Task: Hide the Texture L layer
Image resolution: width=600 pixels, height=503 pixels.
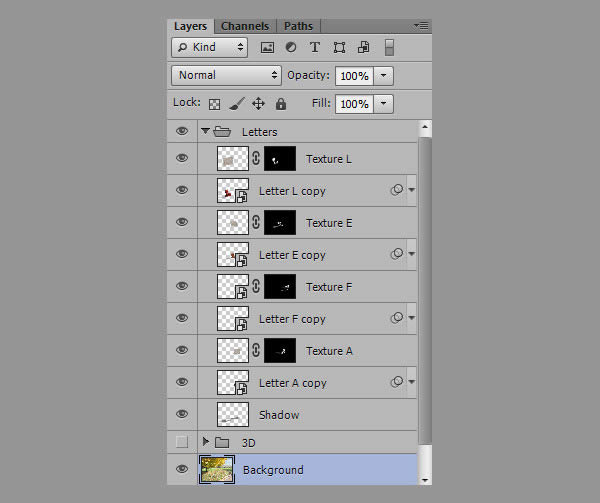Action: pyautogui.click(x=181, y=158)
